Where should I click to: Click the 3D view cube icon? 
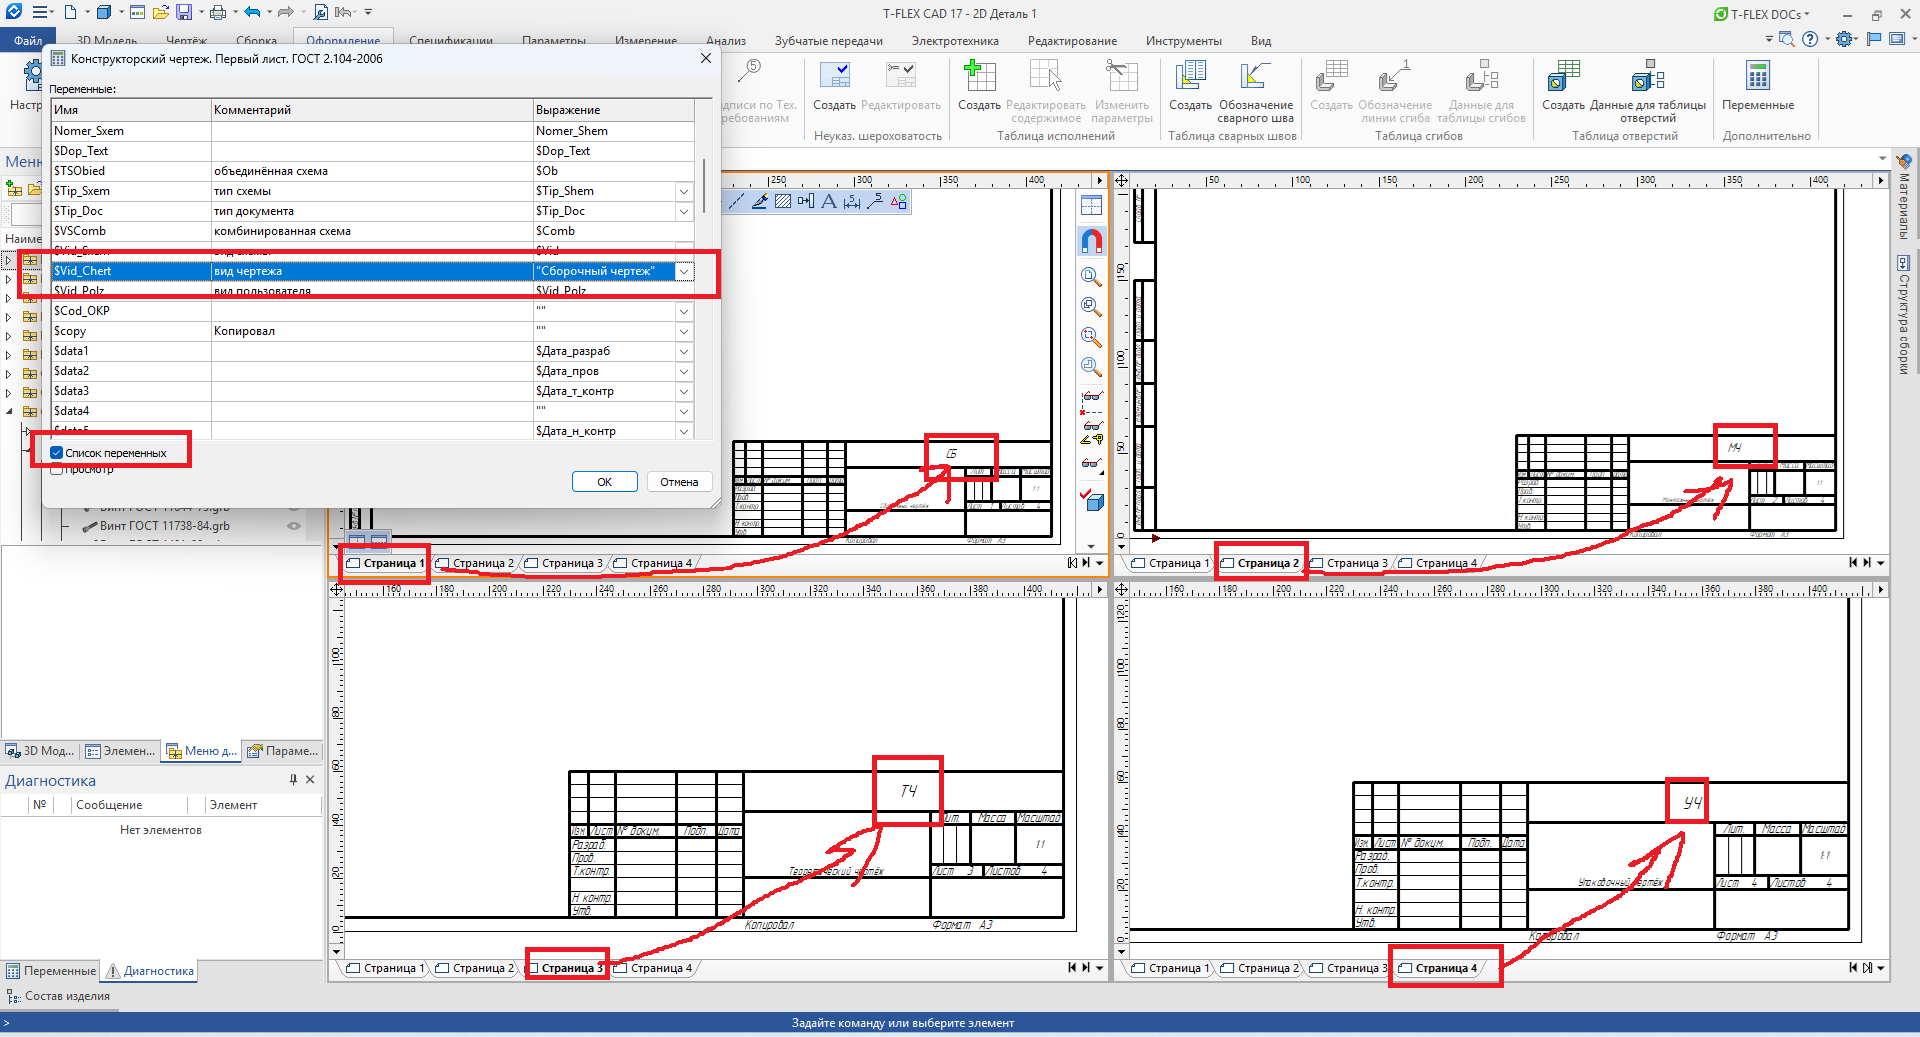point(1094,501)
